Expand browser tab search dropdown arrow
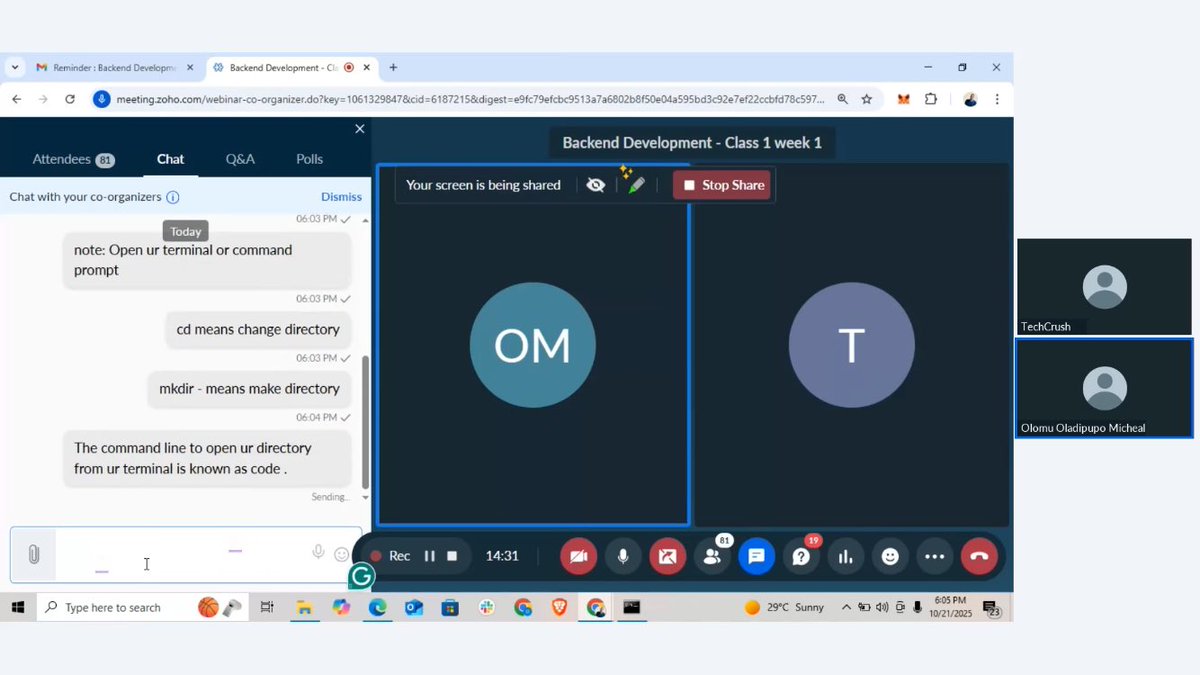The width and height of the screenshot is (1200, 675). click(15, 68)
